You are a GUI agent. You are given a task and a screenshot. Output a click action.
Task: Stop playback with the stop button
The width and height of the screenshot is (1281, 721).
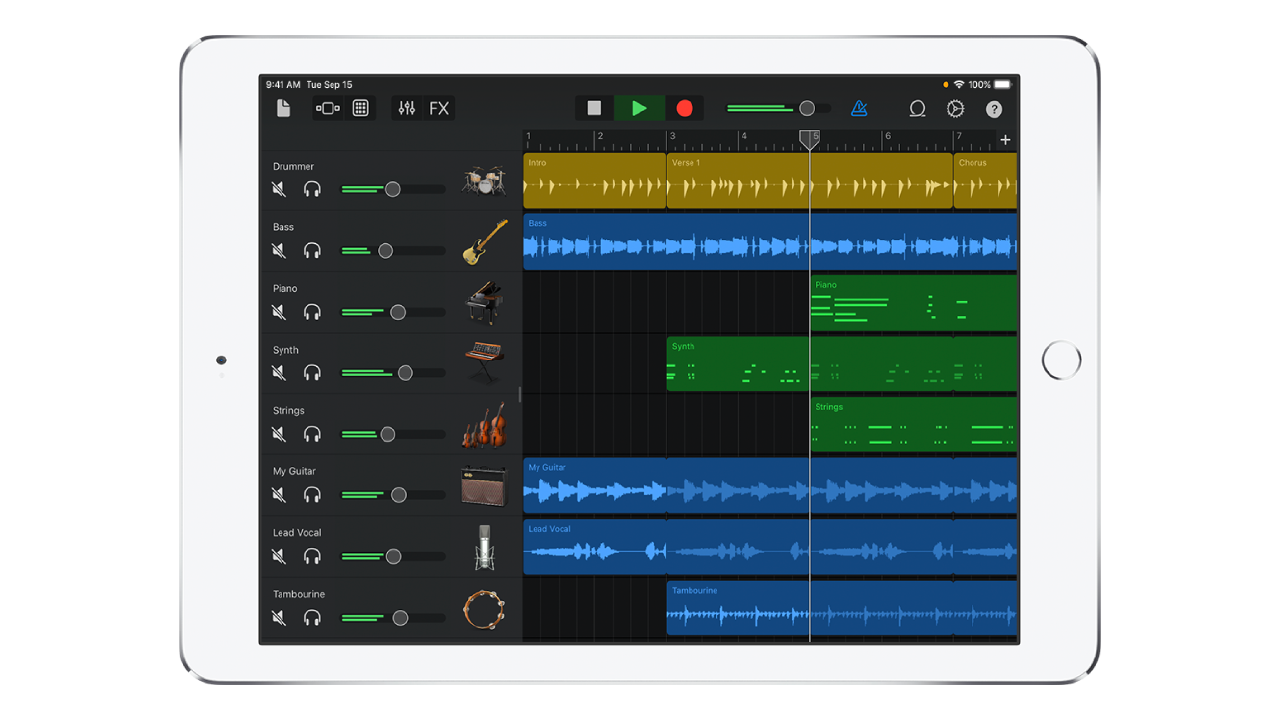point(594,108)
